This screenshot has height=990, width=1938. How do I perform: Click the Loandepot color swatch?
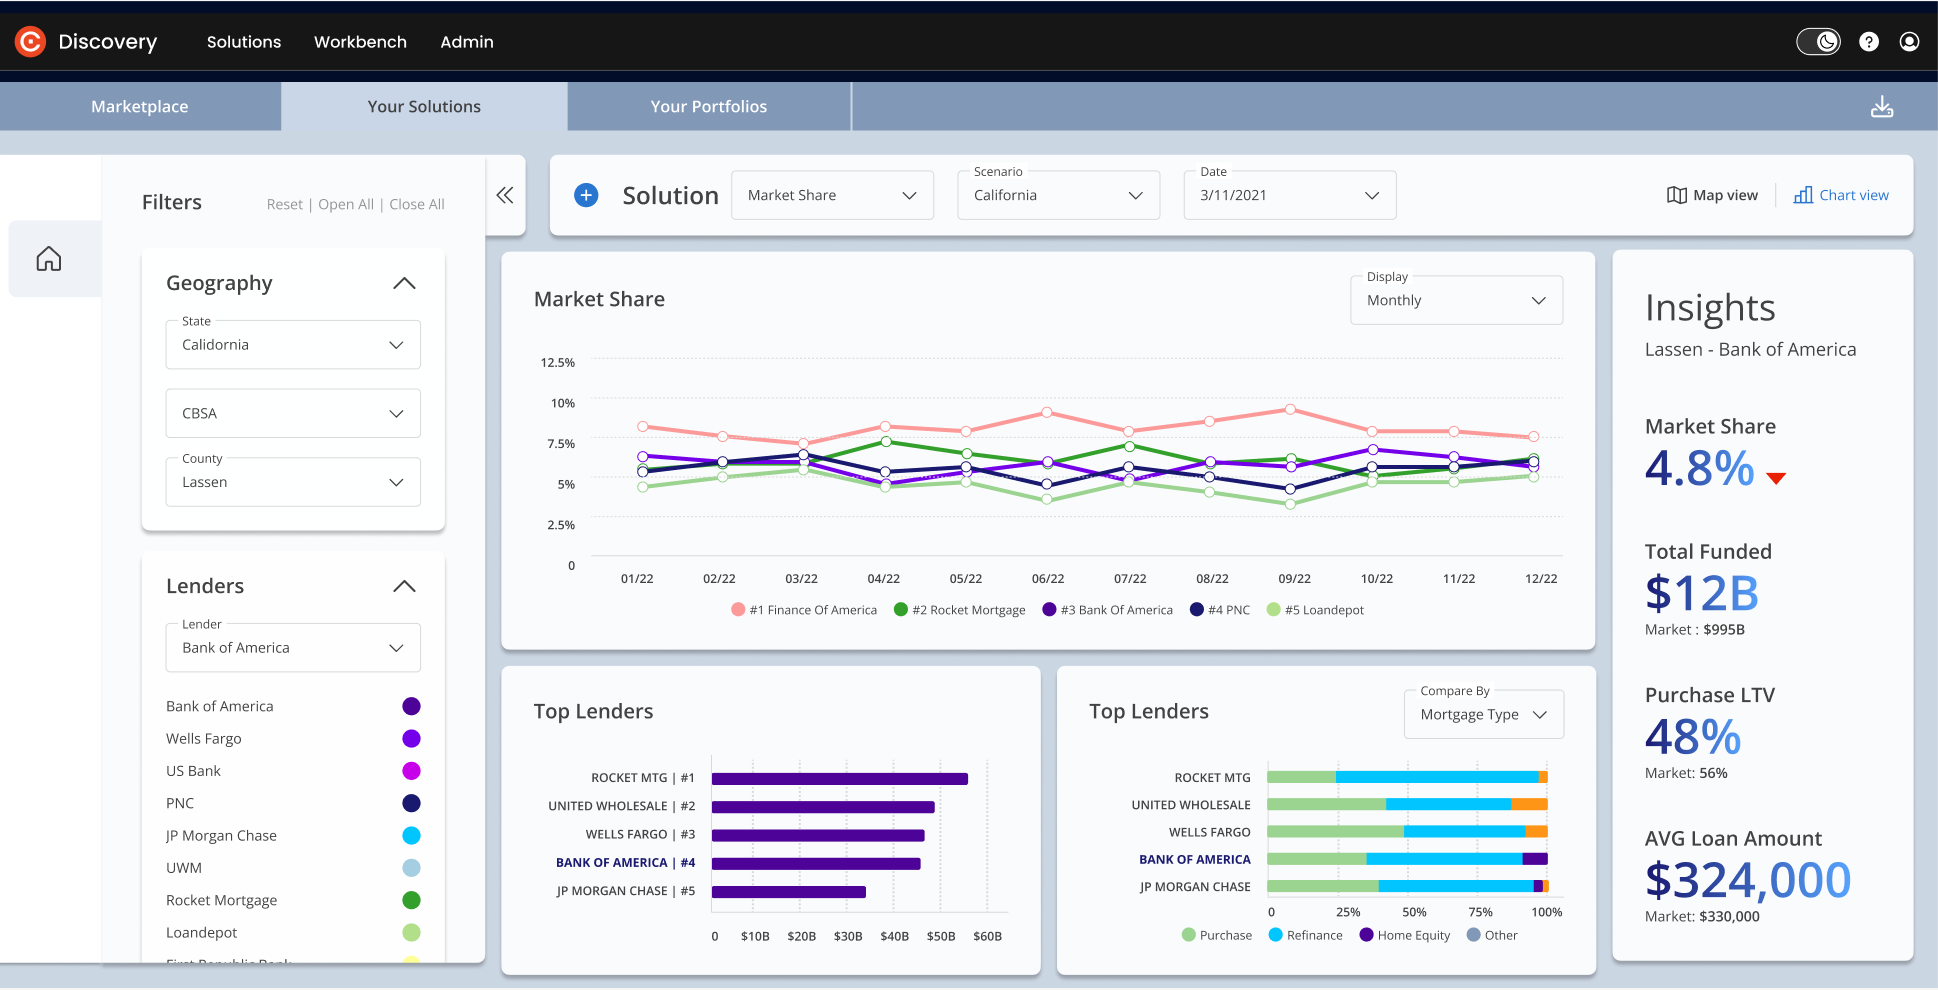pyautogui.click(x=411, y=932)
